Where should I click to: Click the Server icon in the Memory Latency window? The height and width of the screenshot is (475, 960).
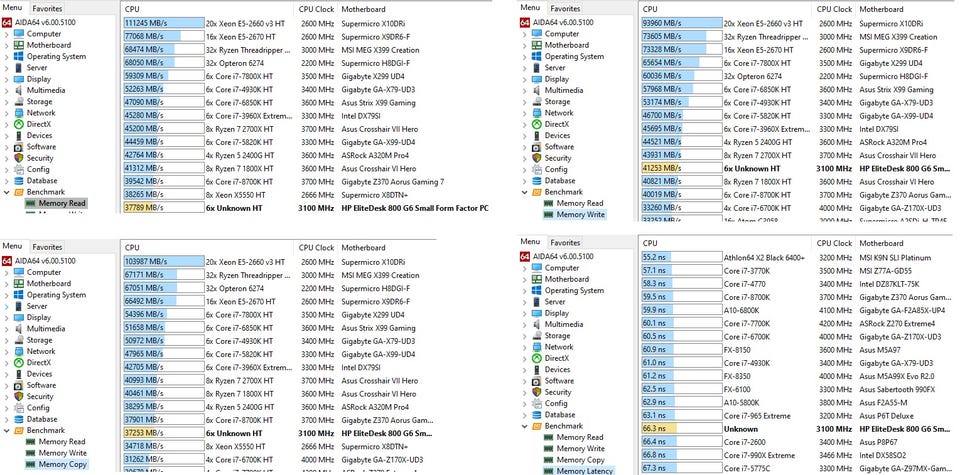[536, 301]
